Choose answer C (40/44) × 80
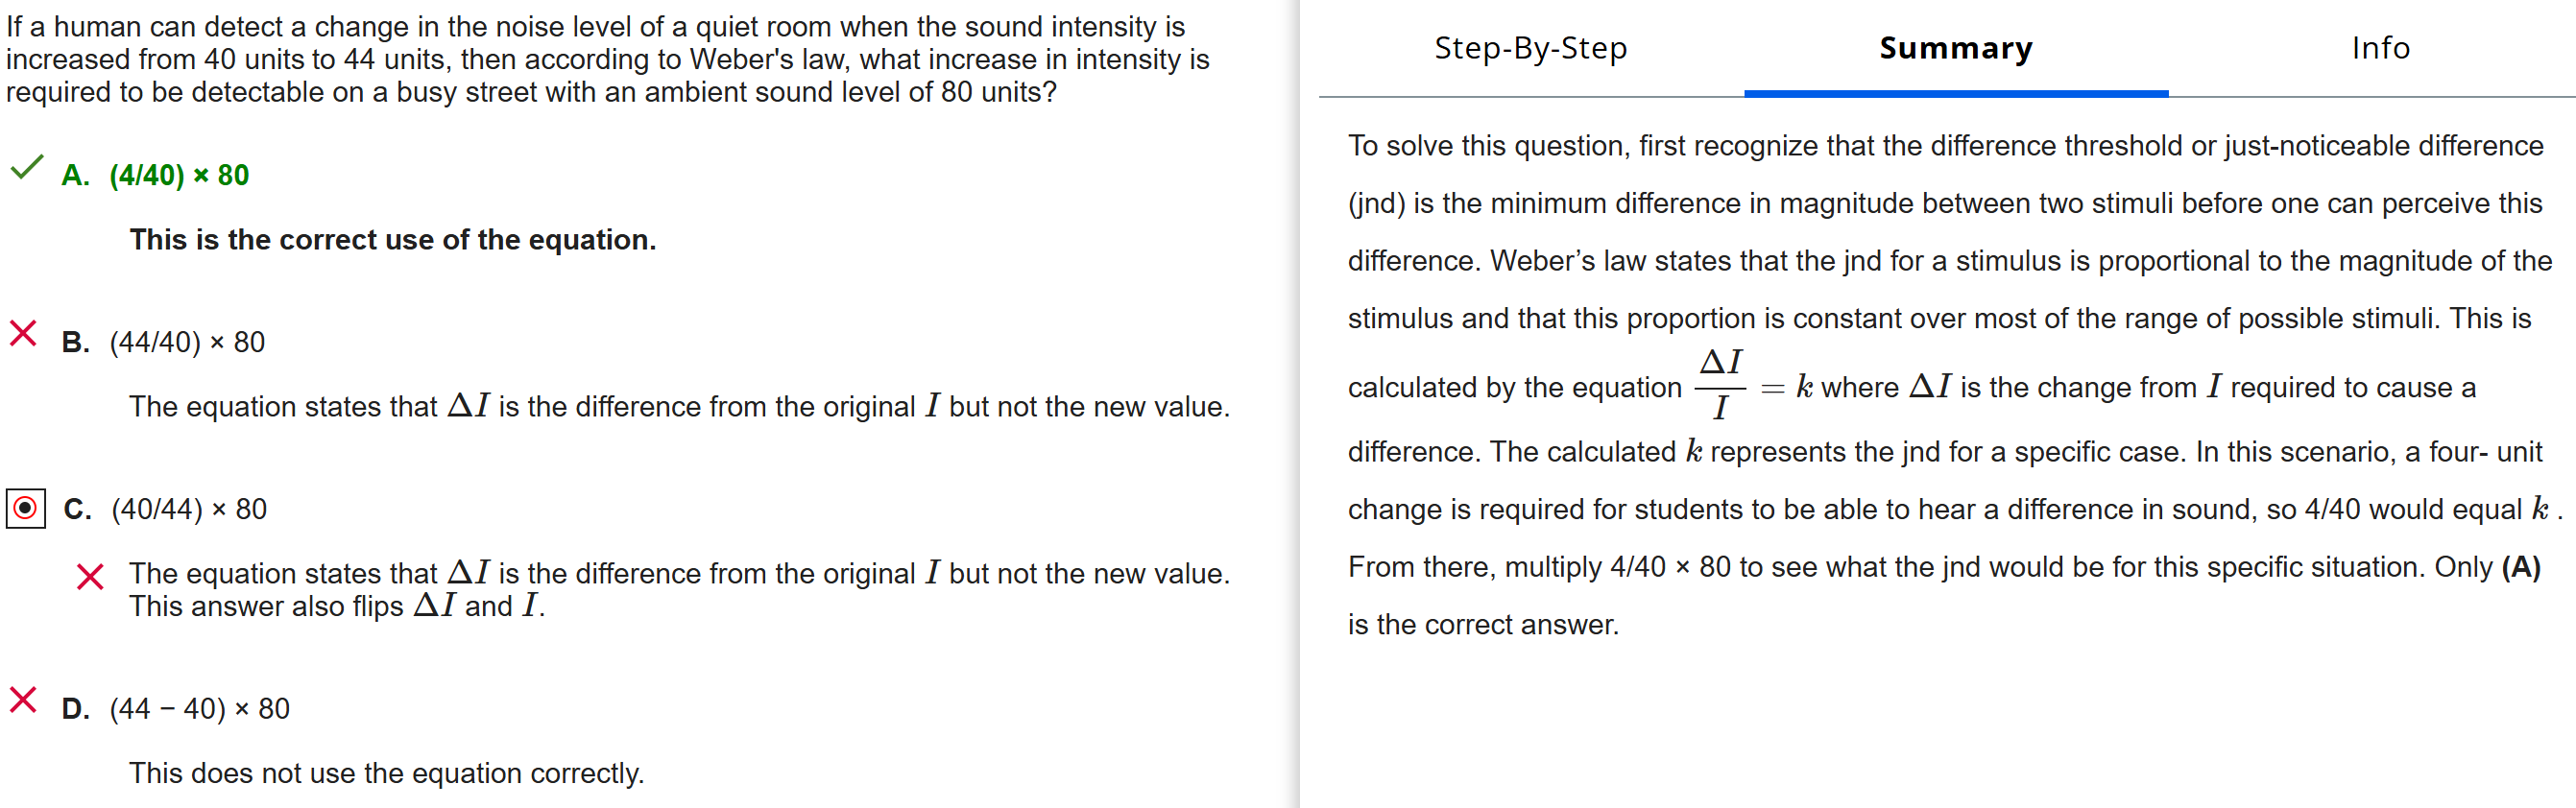This screenshot has width=2576, height=808. pyautogui.click(x=189, y=510)
